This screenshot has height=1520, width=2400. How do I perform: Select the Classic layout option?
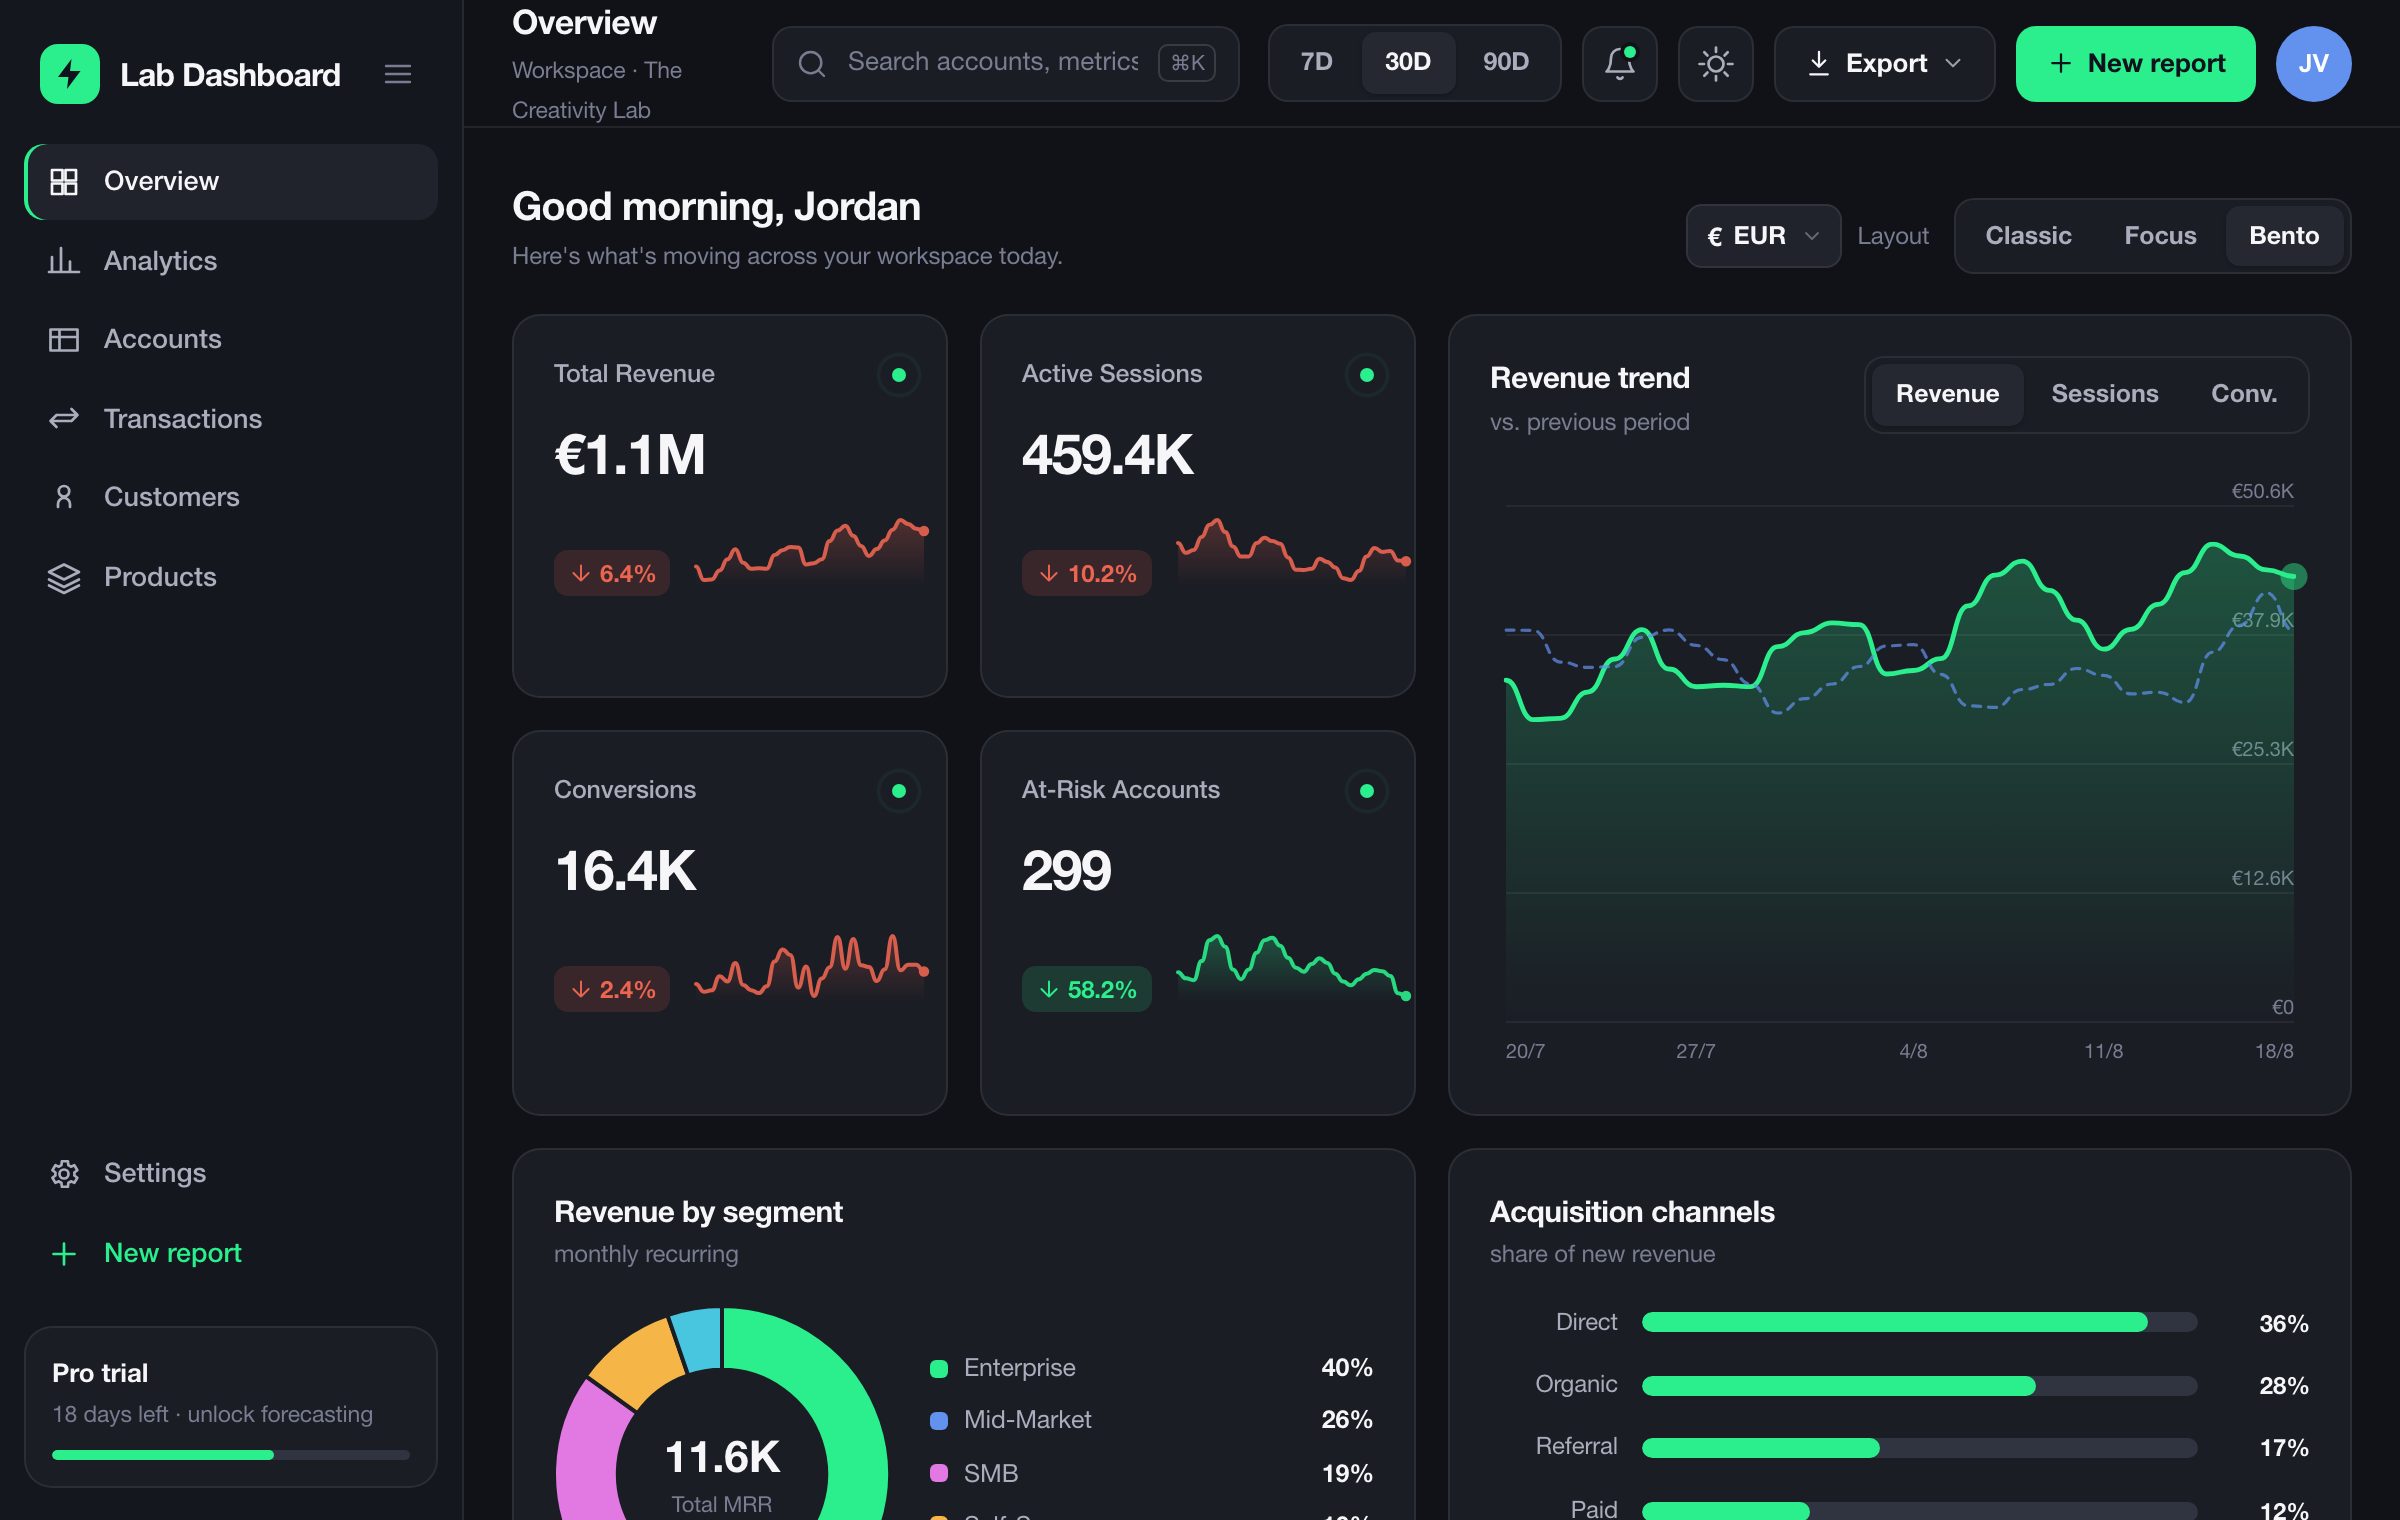point(2028,236)
